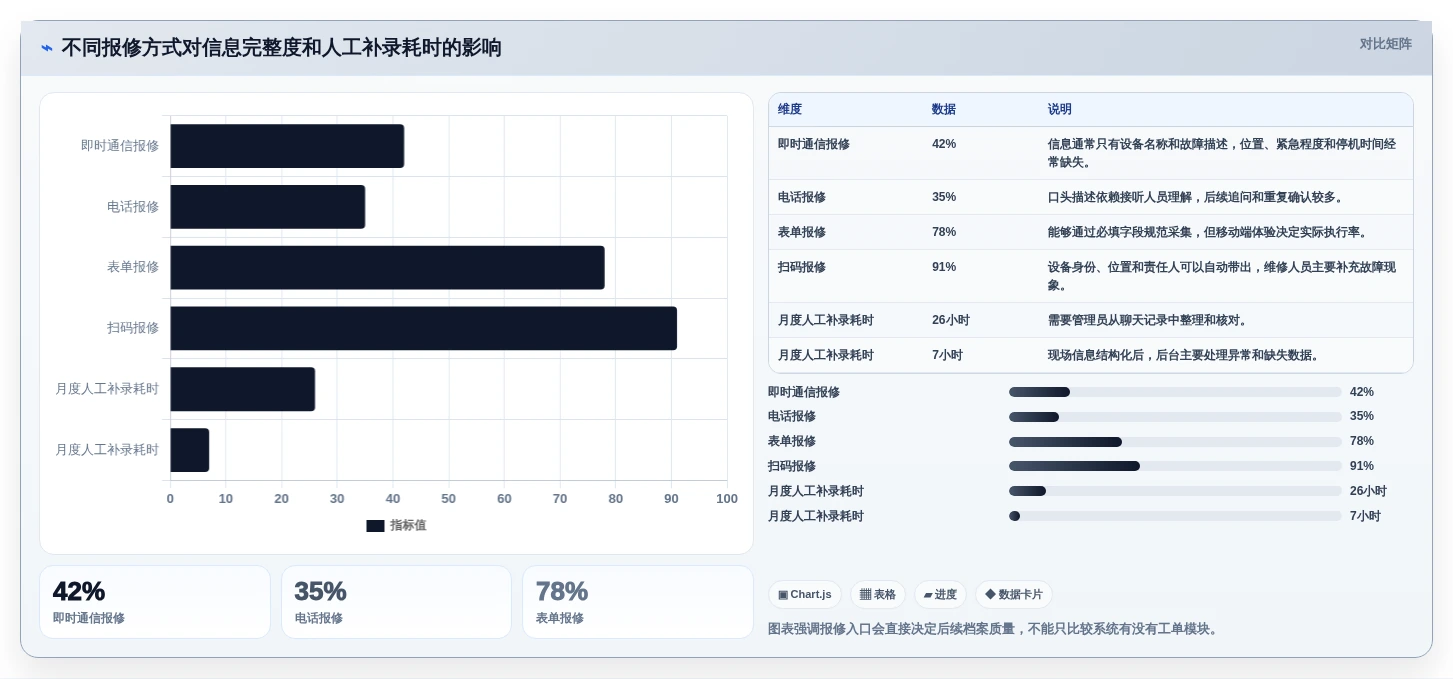Open the 78% 表单报修 stat card
The width and height of the screenshot is (1453, 679).
[x=638, y=602]
